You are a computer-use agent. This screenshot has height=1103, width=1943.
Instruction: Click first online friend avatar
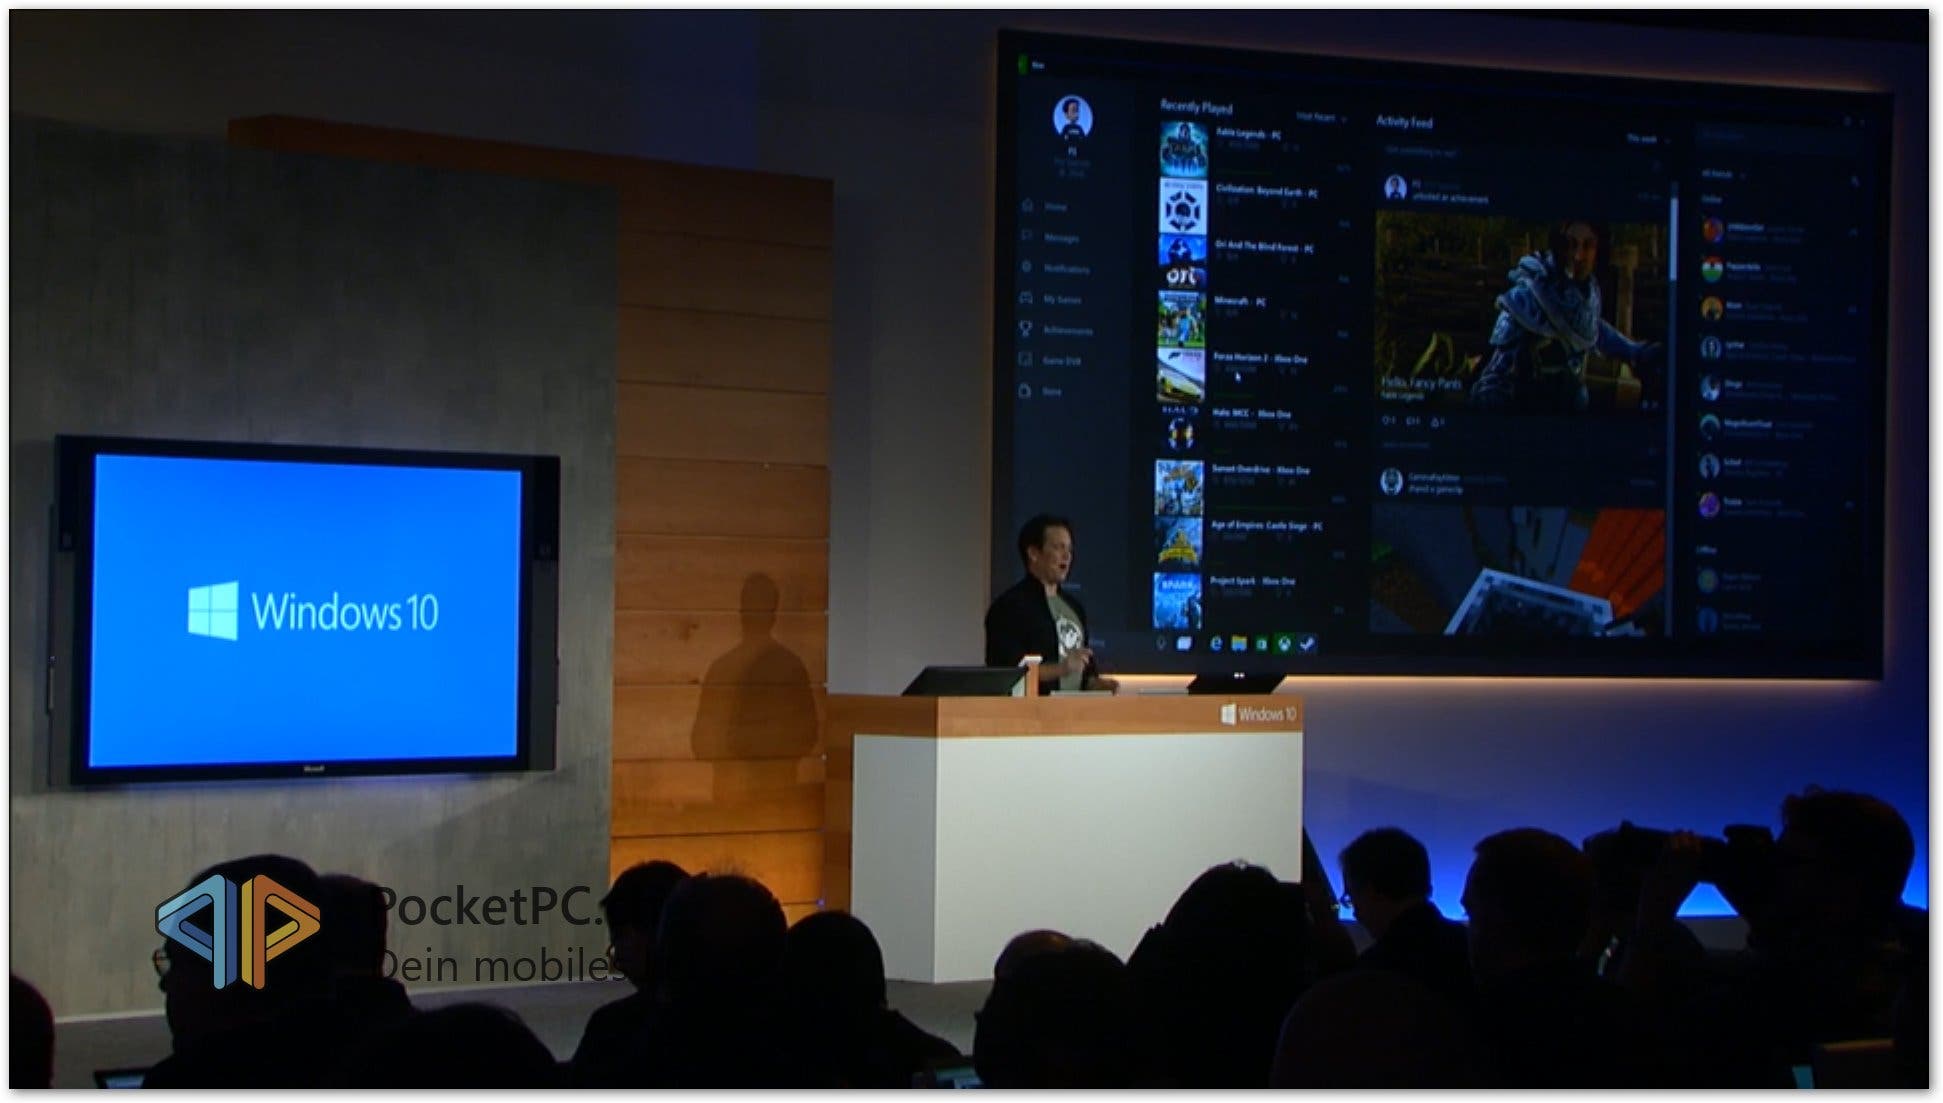[1712, 231]
